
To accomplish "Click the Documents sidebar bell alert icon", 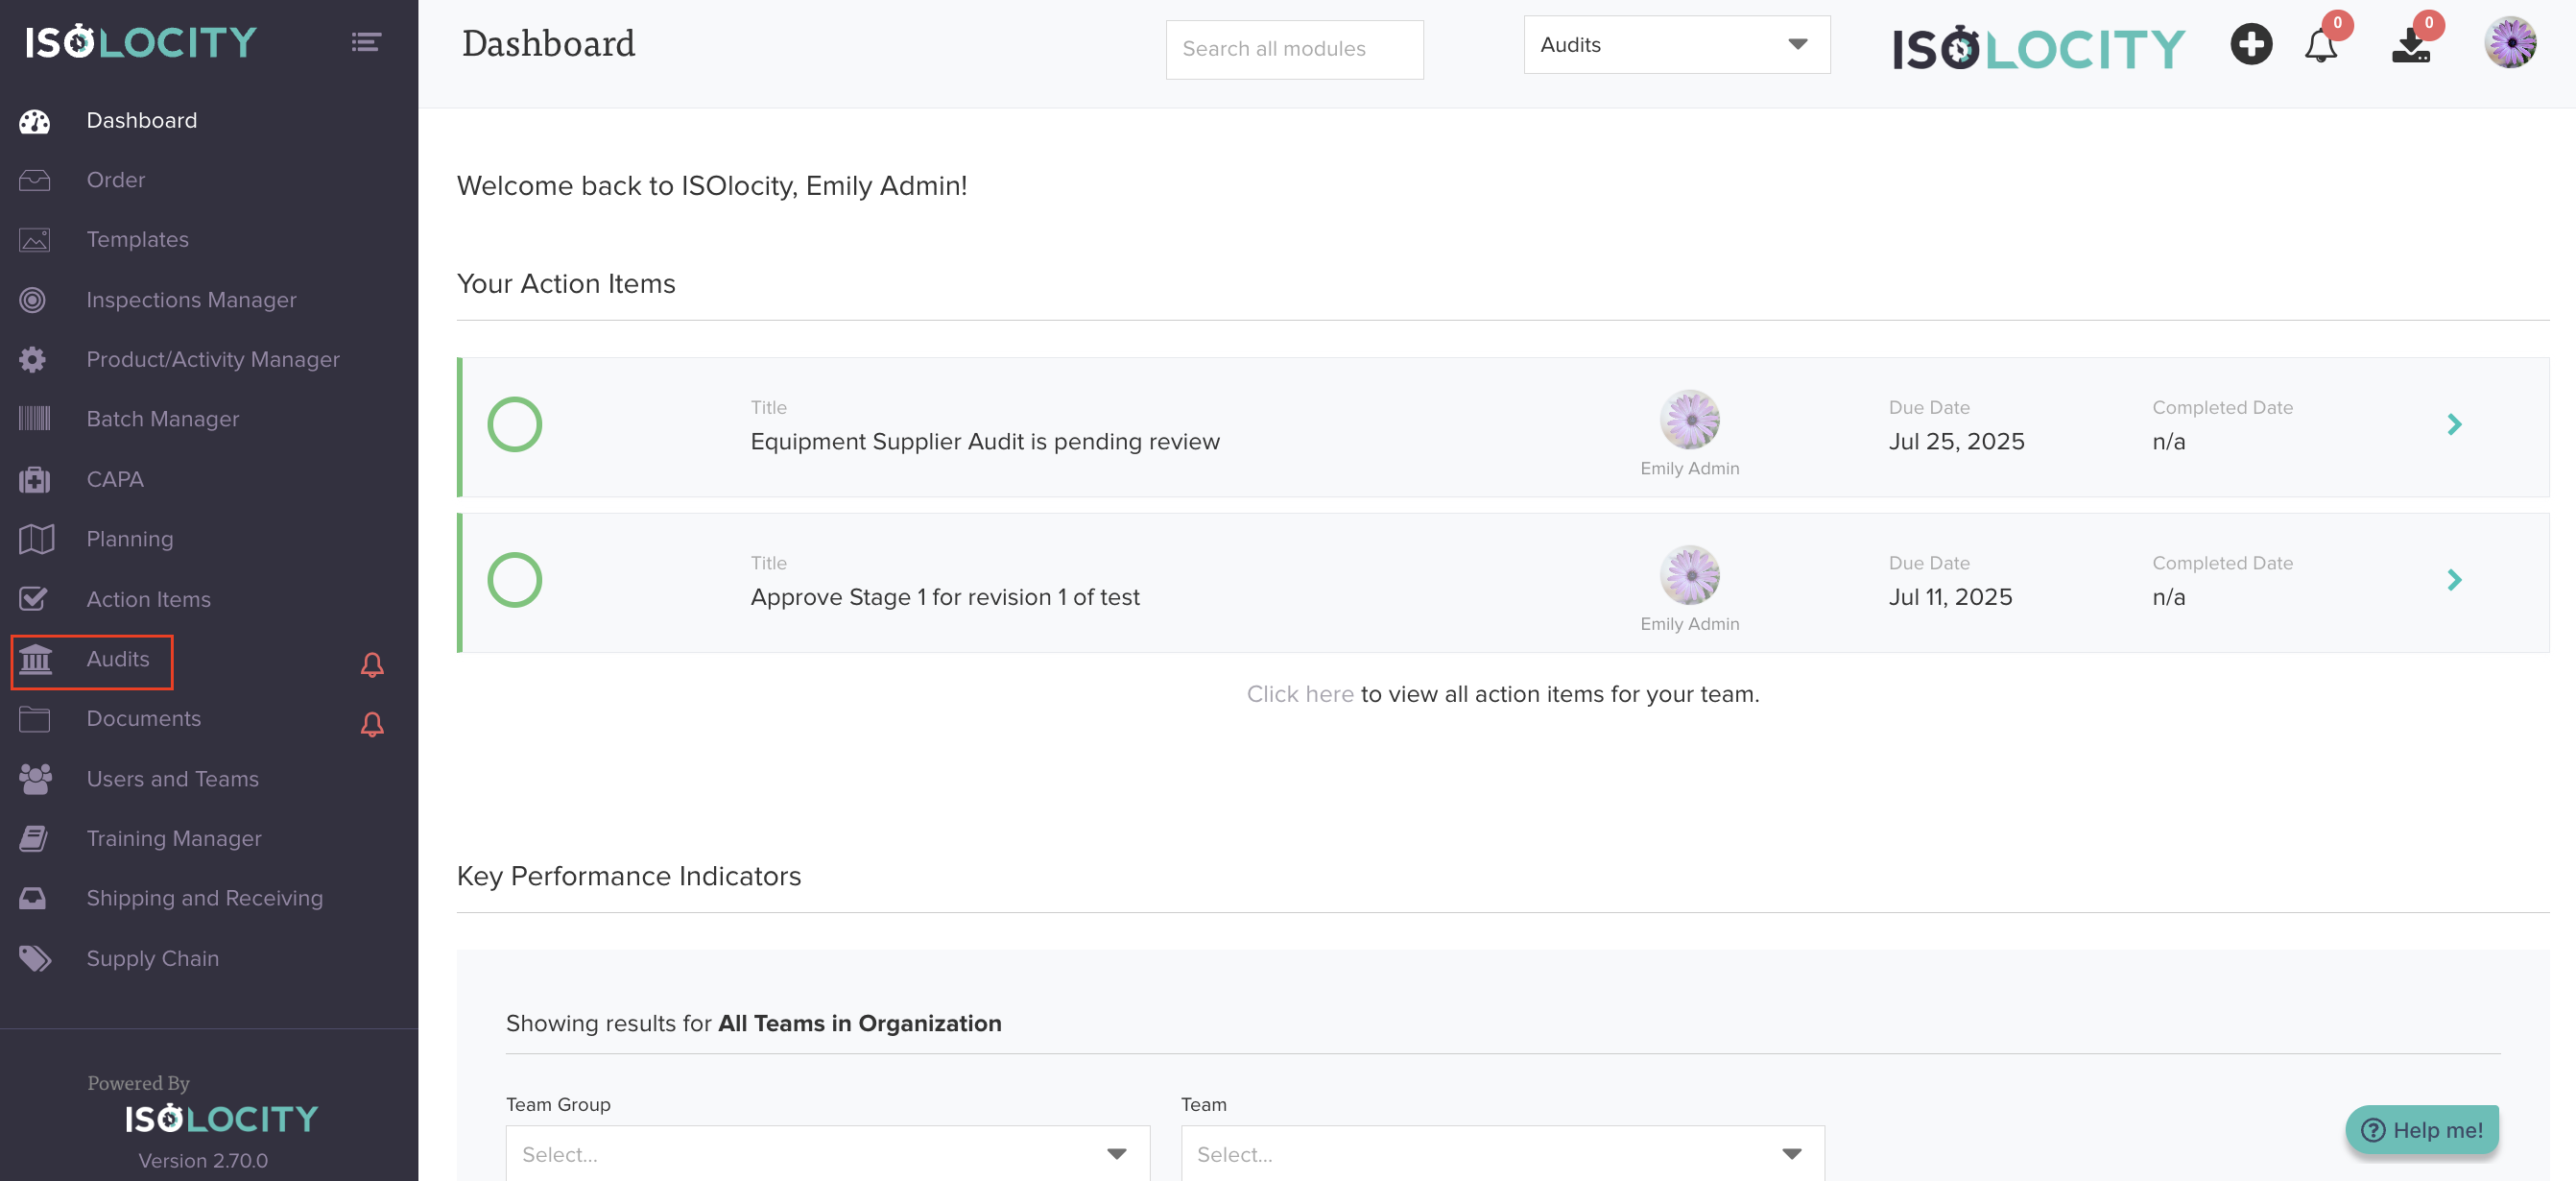I will (x=372, y=723).
